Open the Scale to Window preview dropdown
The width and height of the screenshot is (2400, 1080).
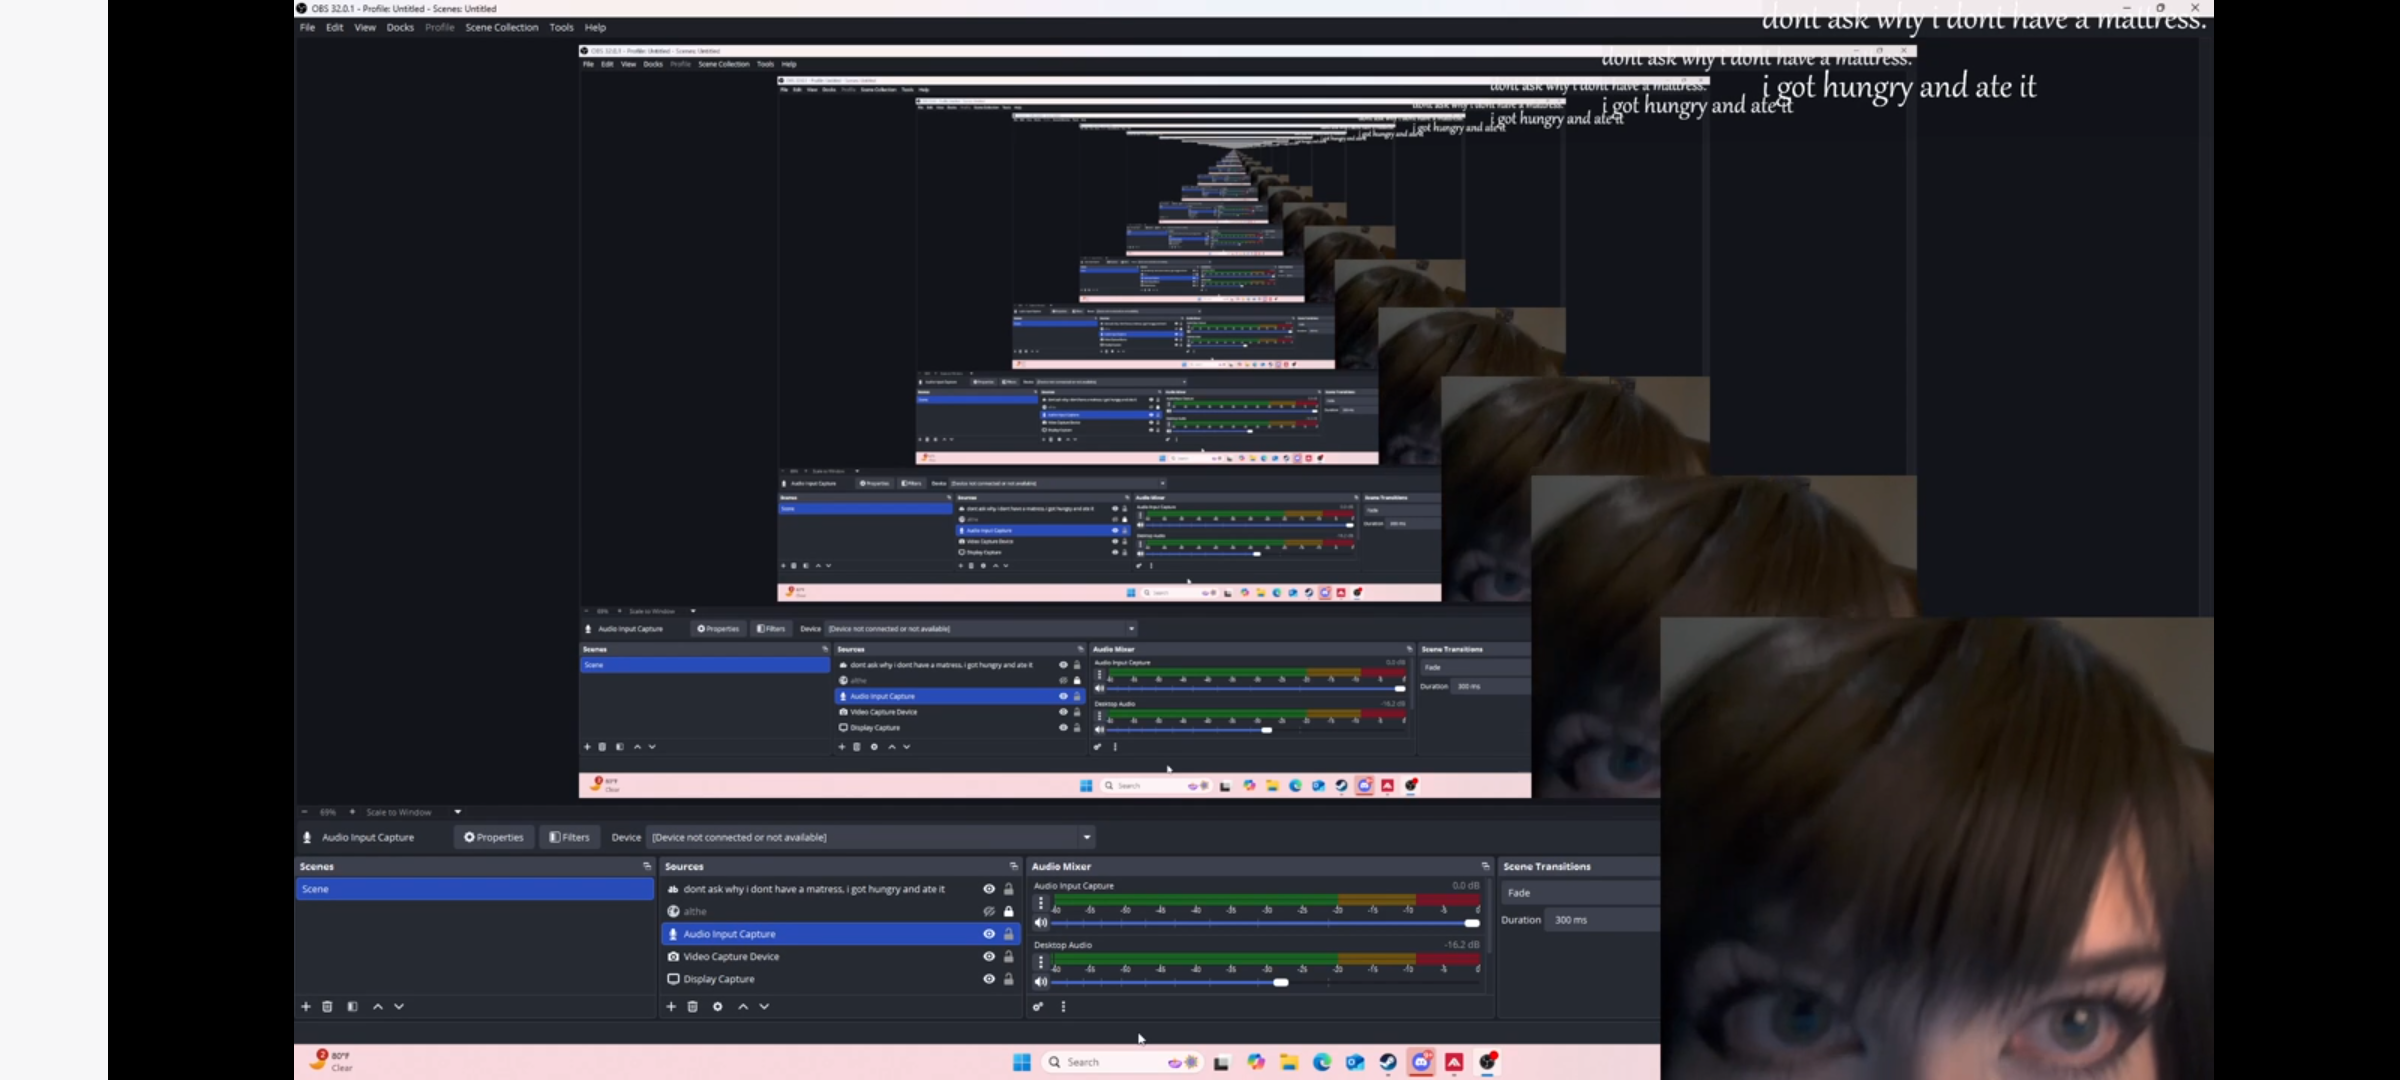coord(457,812)
